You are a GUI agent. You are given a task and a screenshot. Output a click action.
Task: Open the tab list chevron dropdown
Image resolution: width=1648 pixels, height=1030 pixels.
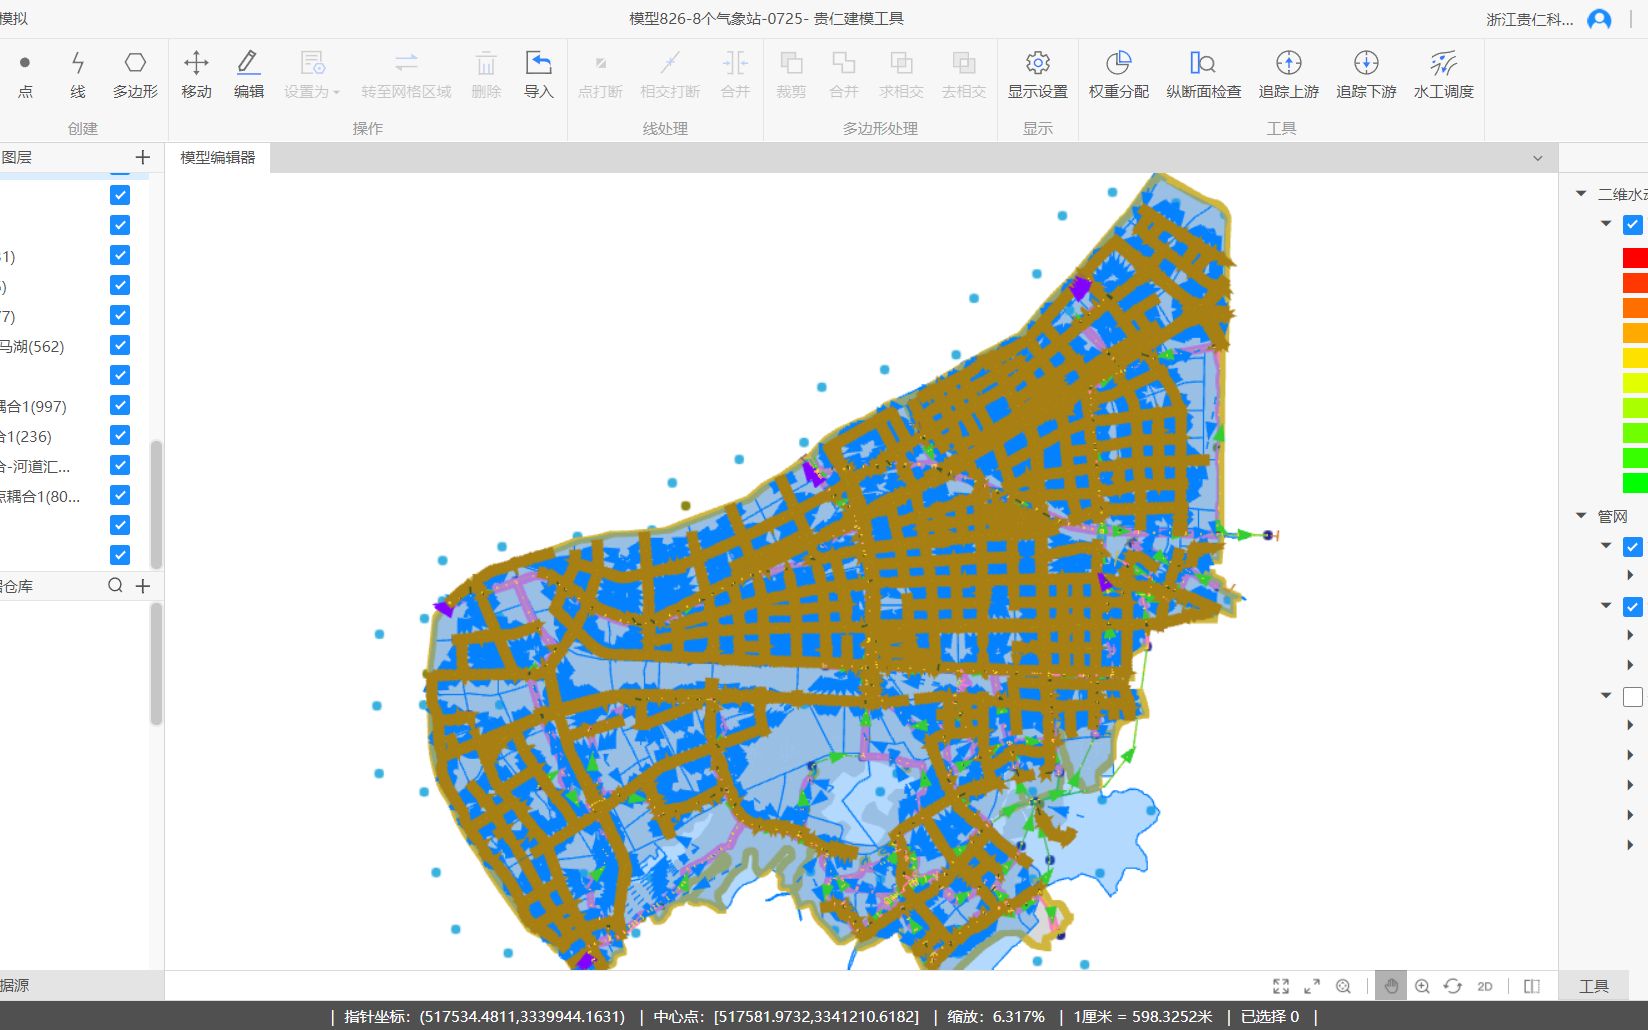tap(1538, 158)
